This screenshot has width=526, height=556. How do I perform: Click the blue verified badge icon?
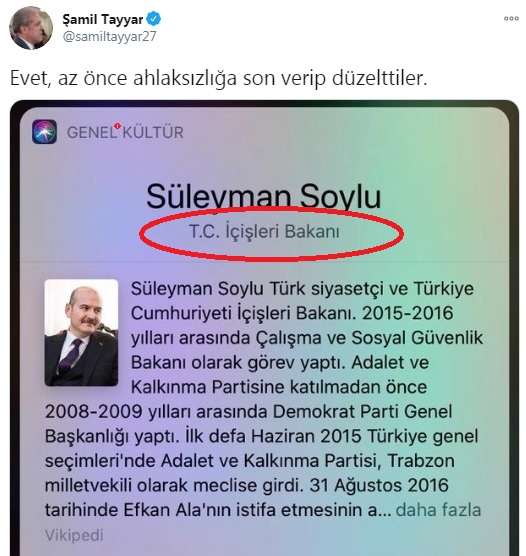click(154, 19)
